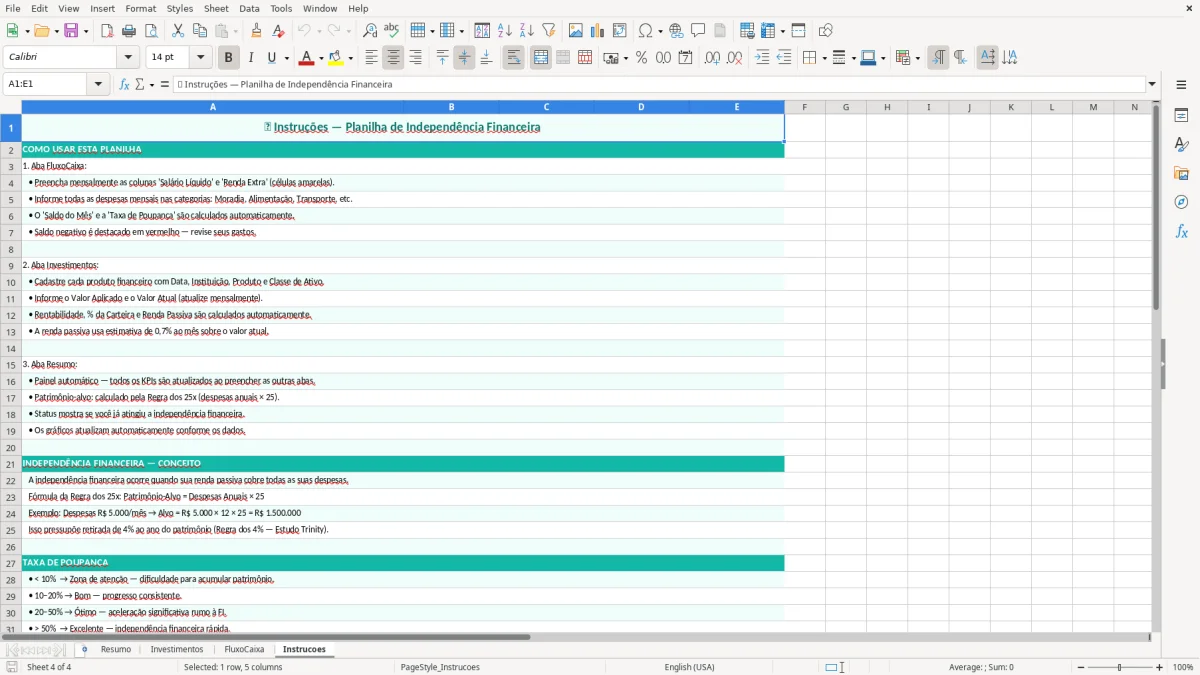Click Format as Percent icon

tap(641, 58)
